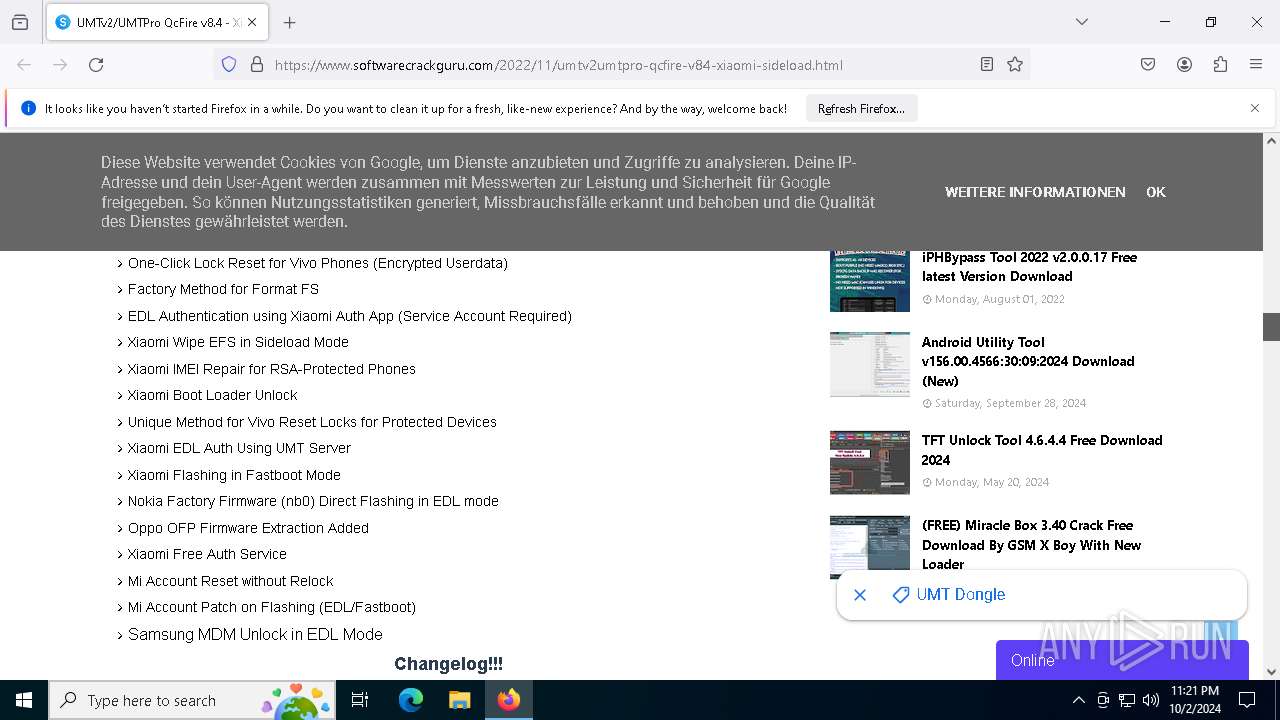Close the UMT Dongle popup

point(860,595)
